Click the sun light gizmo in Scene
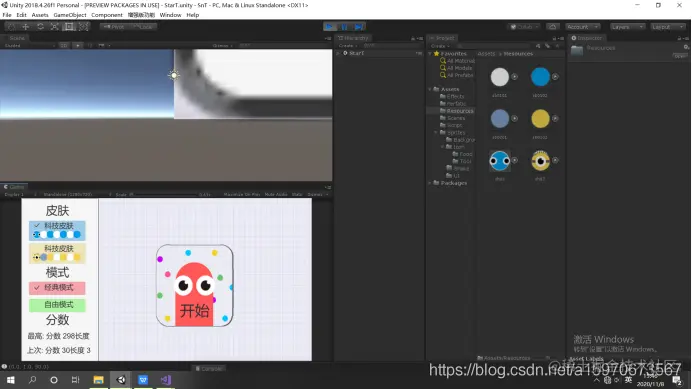The image size is (692, 389). 174,75
